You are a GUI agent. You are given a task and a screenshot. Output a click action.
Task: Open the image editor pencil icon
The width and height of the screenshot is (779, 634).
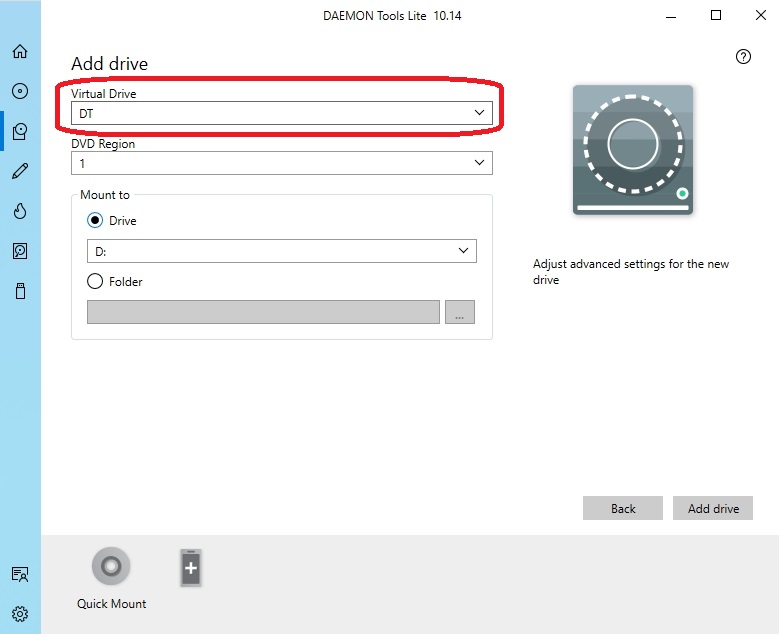[20, 171]
